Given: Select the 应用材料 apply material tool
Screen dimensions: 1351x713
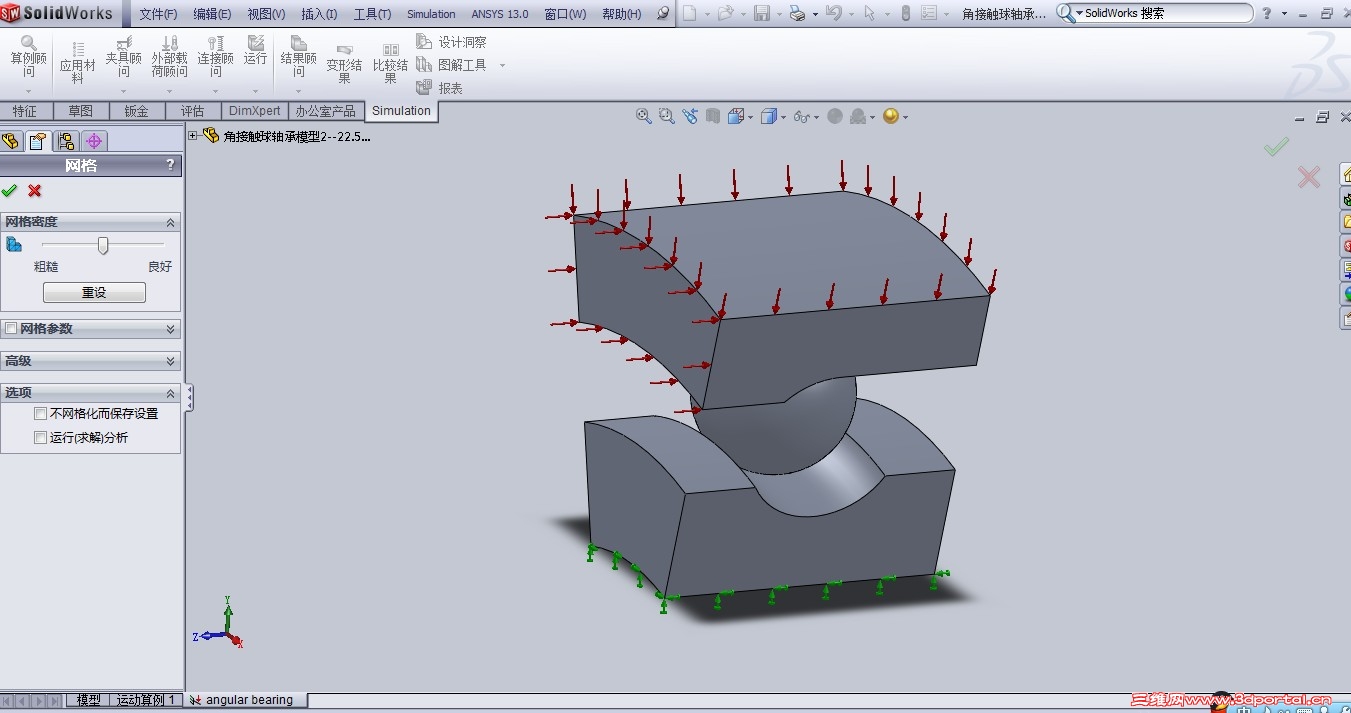Looking at the screenshot, I should click(77, 62).
